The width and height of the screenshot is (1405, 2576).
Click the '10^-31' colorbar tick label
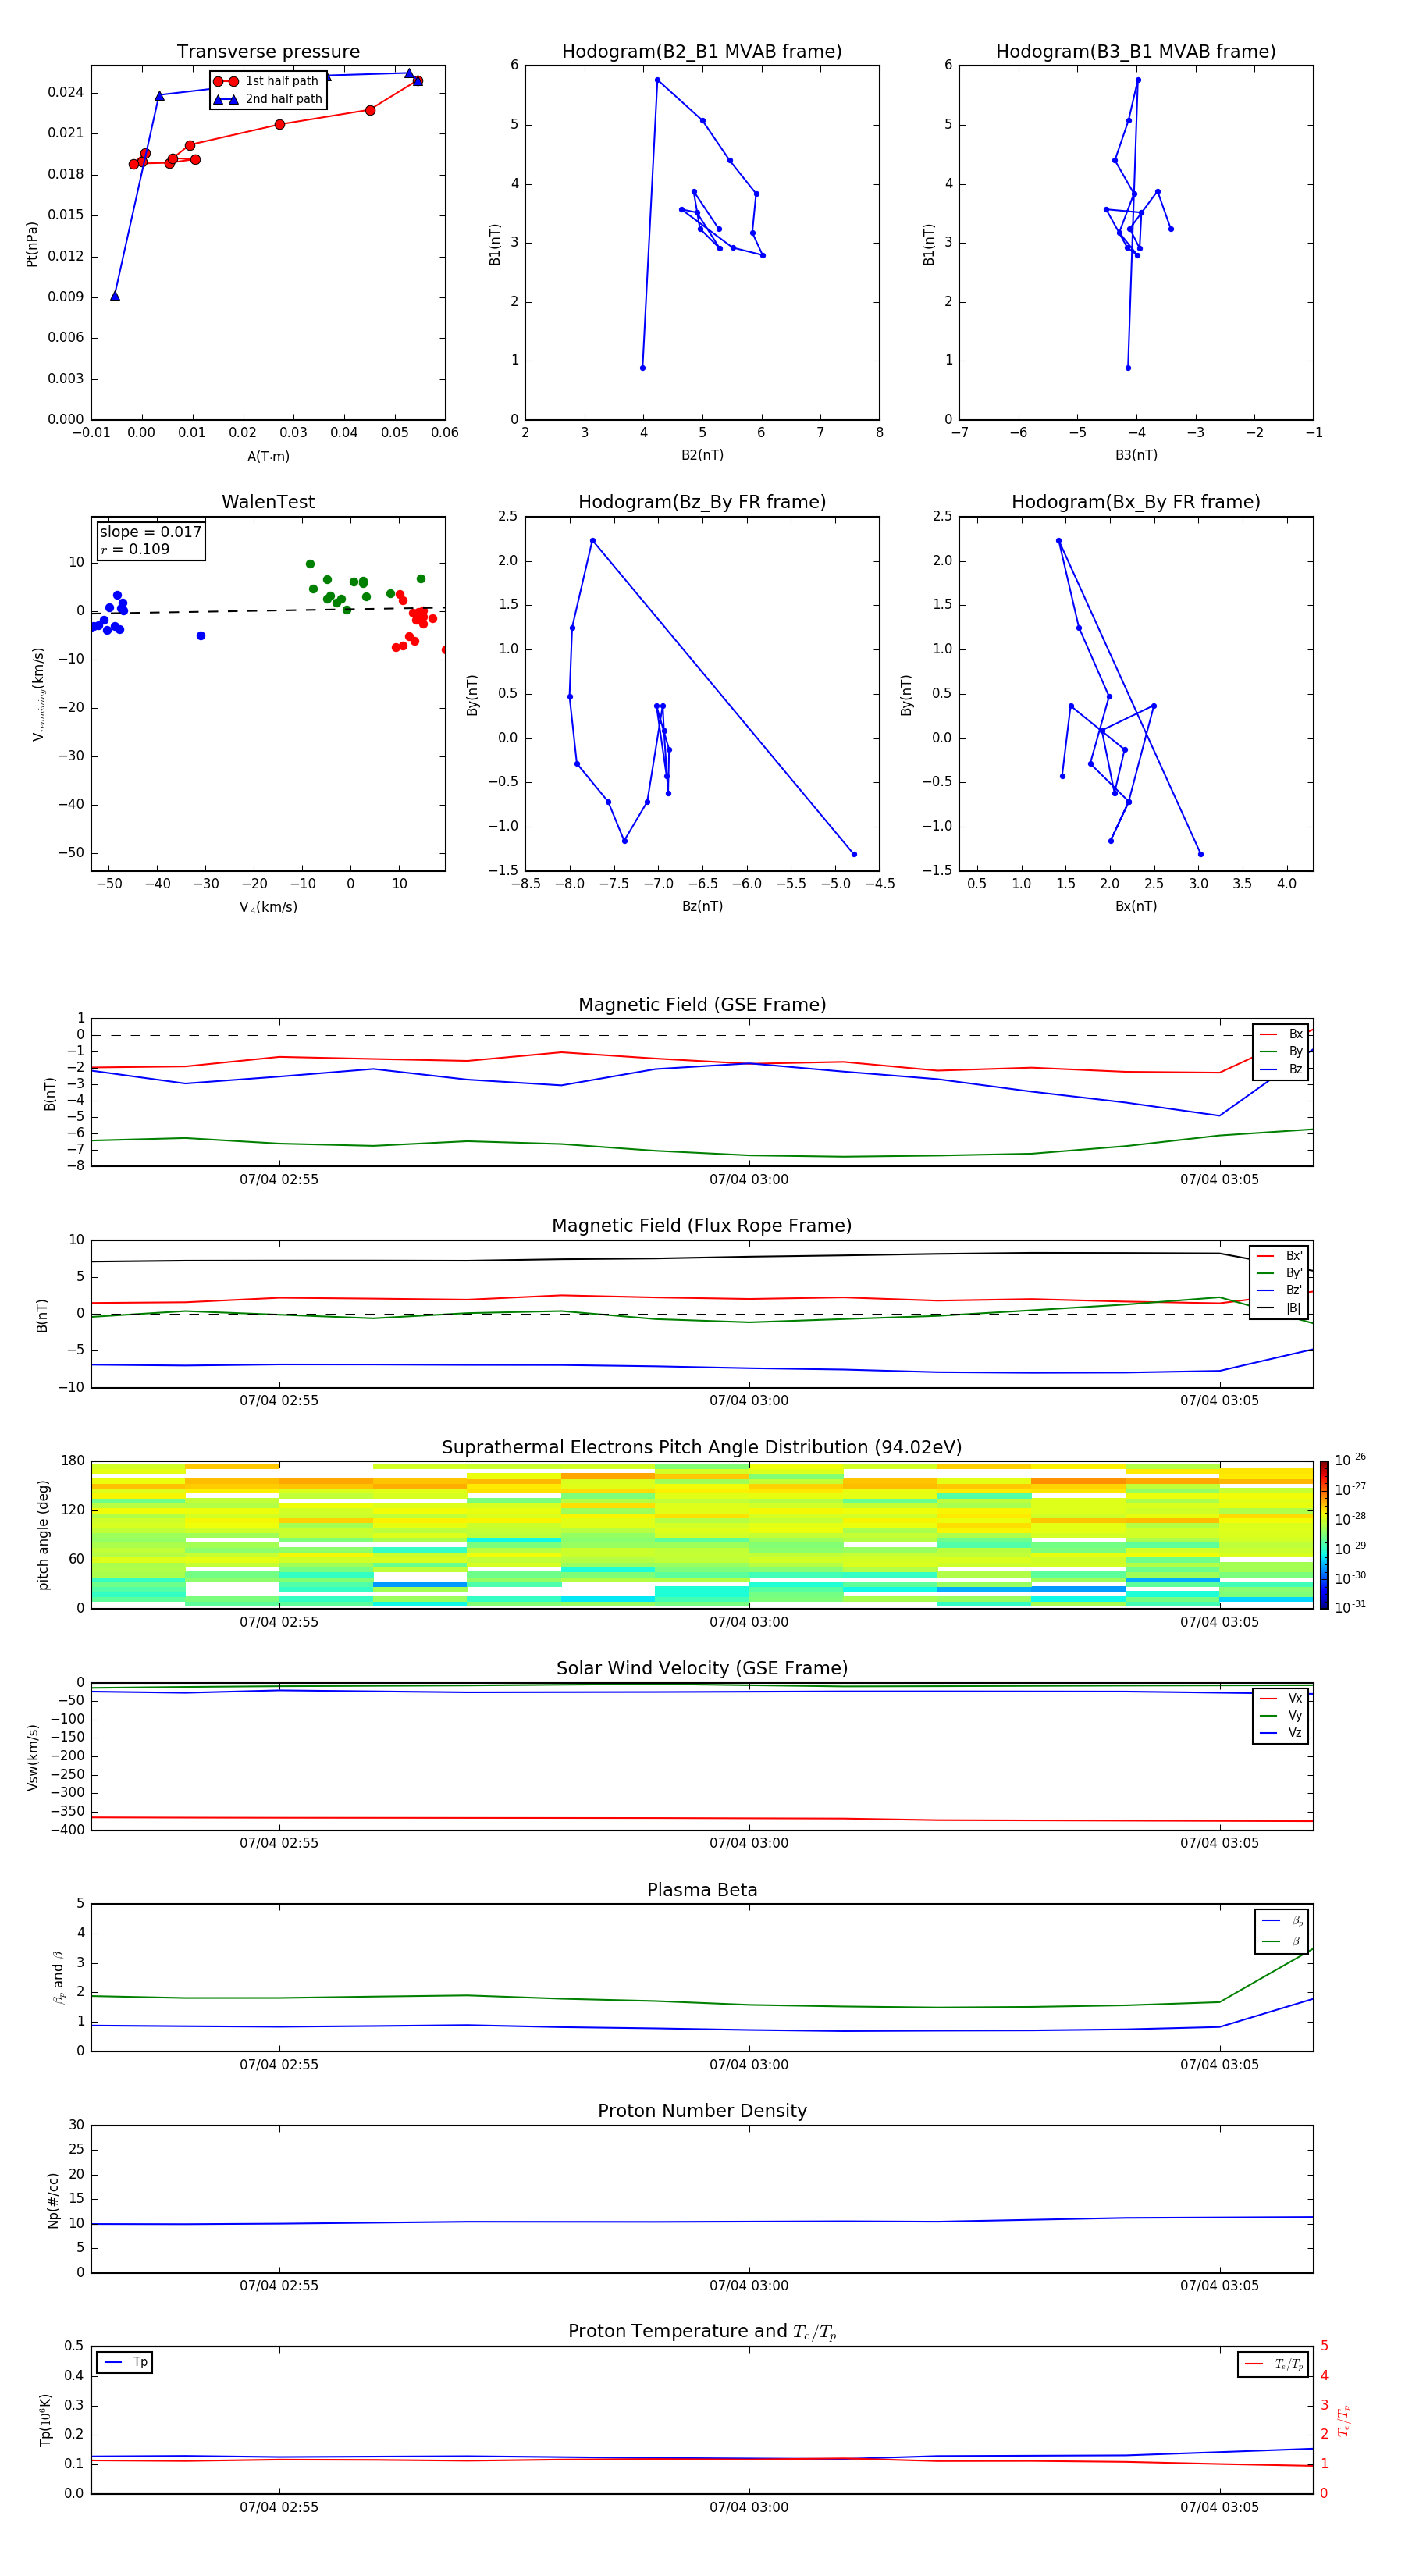pos(1350,1607)
